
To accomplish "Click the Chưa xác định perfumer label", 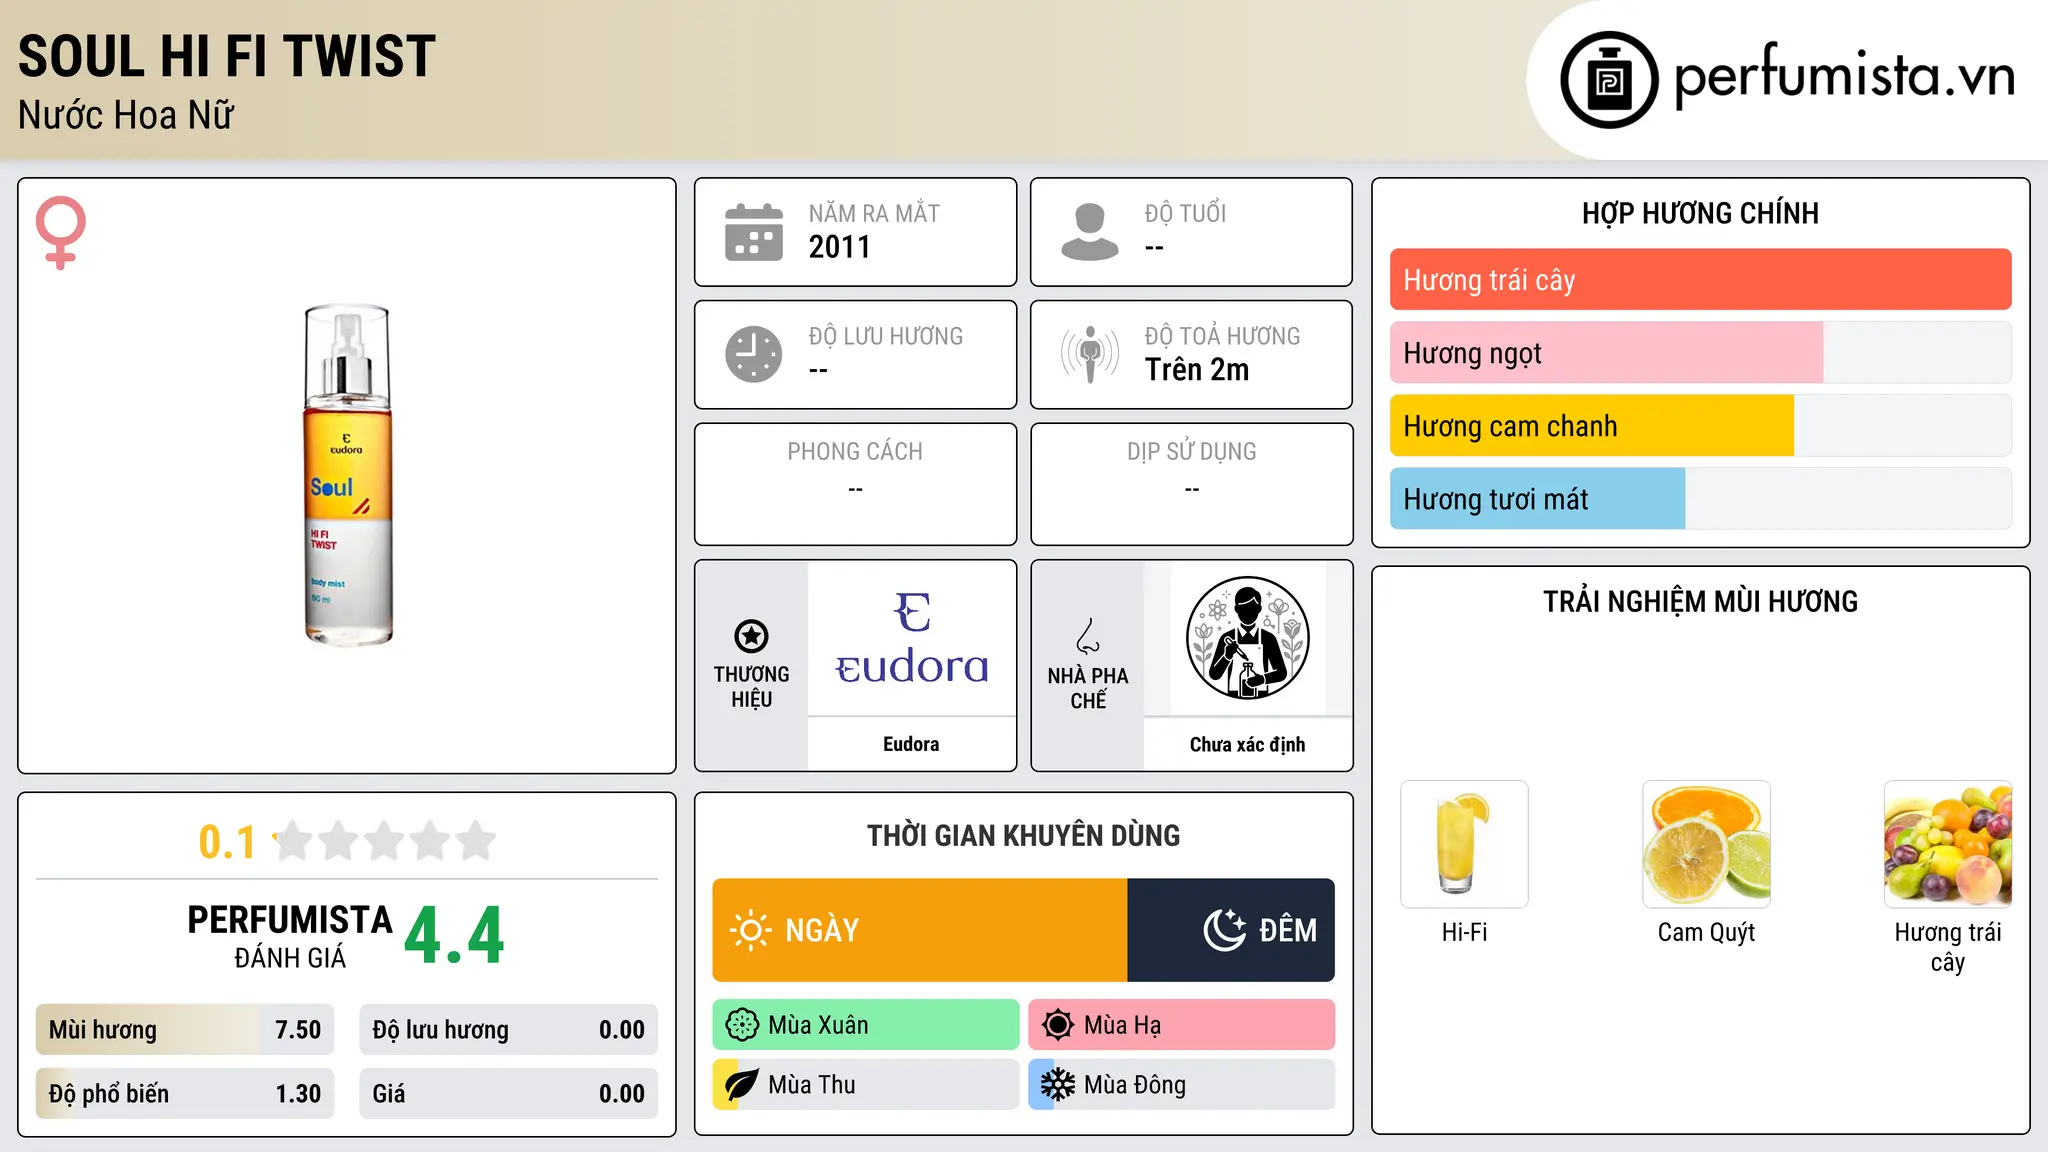I will click(1247, 744).
